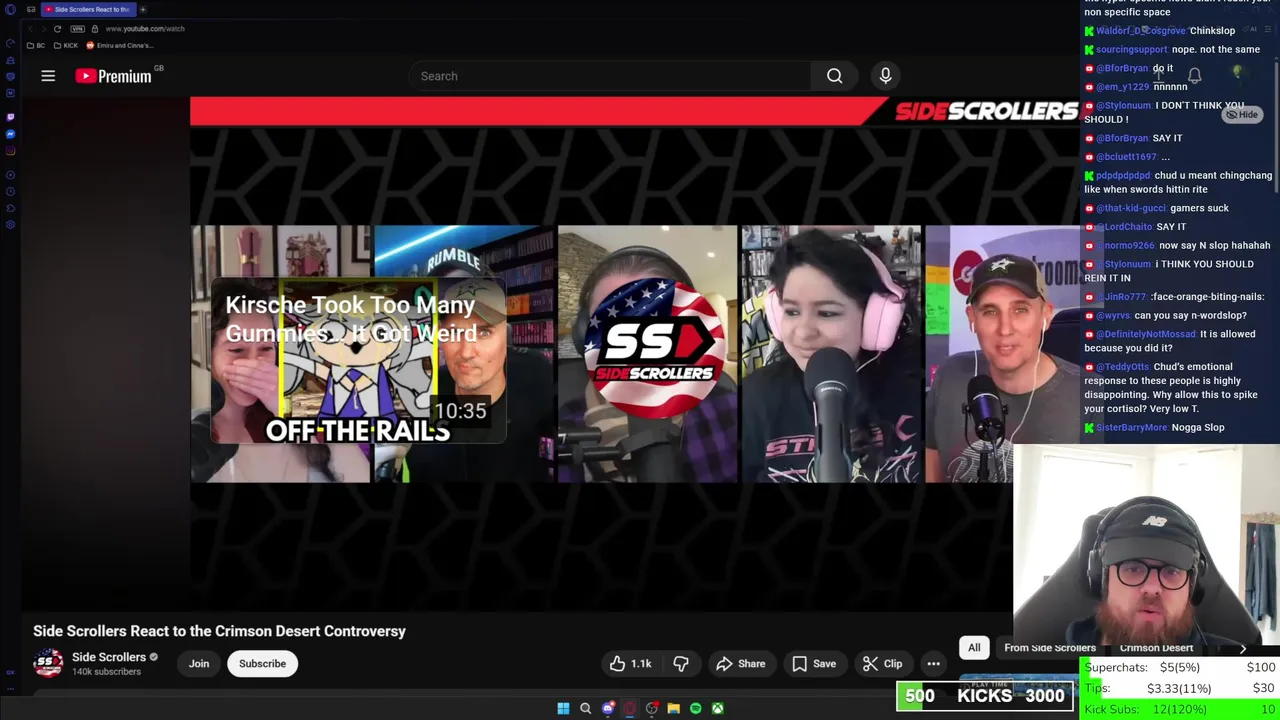
Task: Click the search magnifier button
Action: click(834, 76)
